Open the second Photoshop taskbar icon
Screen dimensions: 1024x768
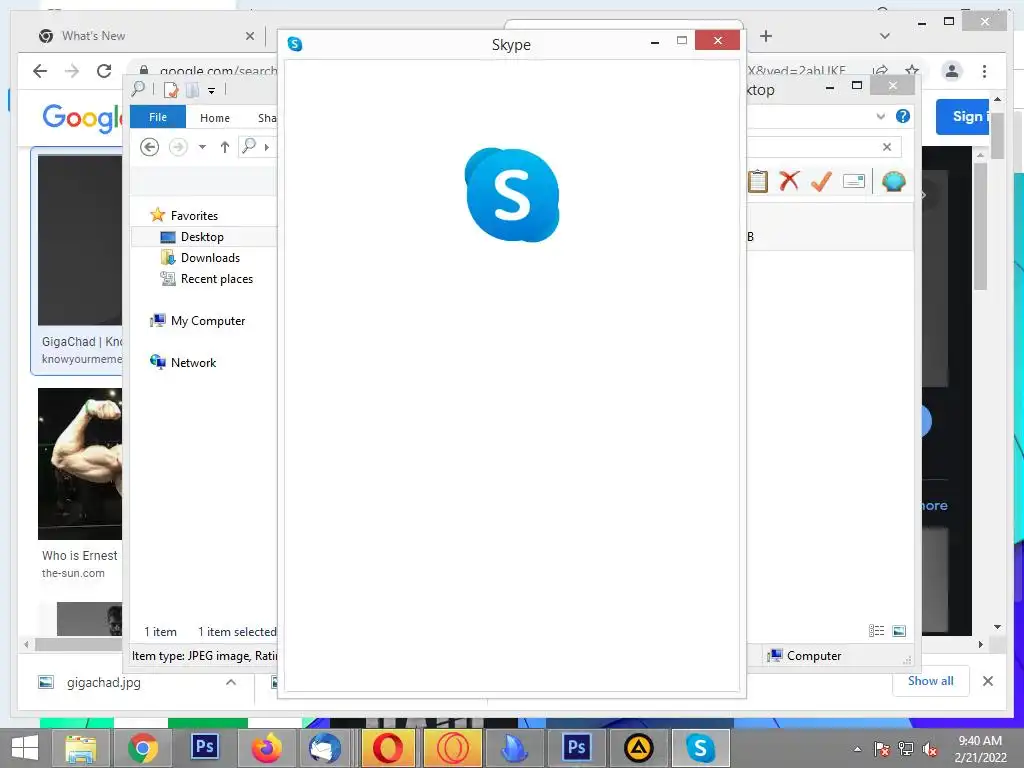coord(577,746)
